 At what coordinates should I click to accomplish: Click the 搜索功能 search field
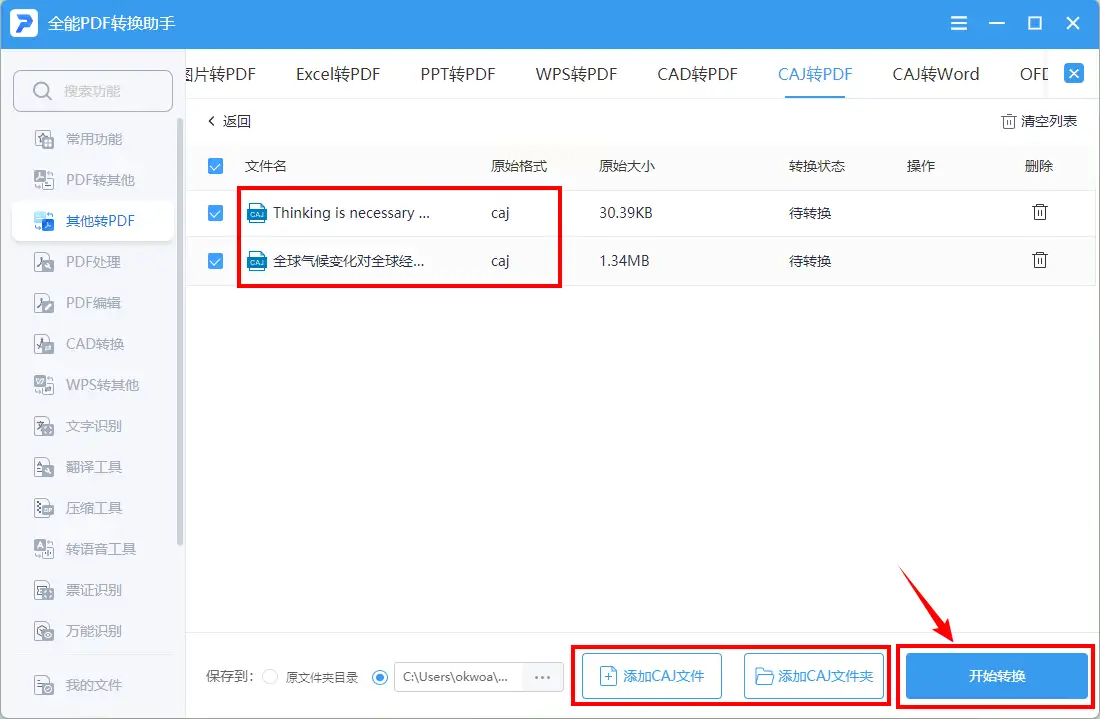[x=93, y=91]
